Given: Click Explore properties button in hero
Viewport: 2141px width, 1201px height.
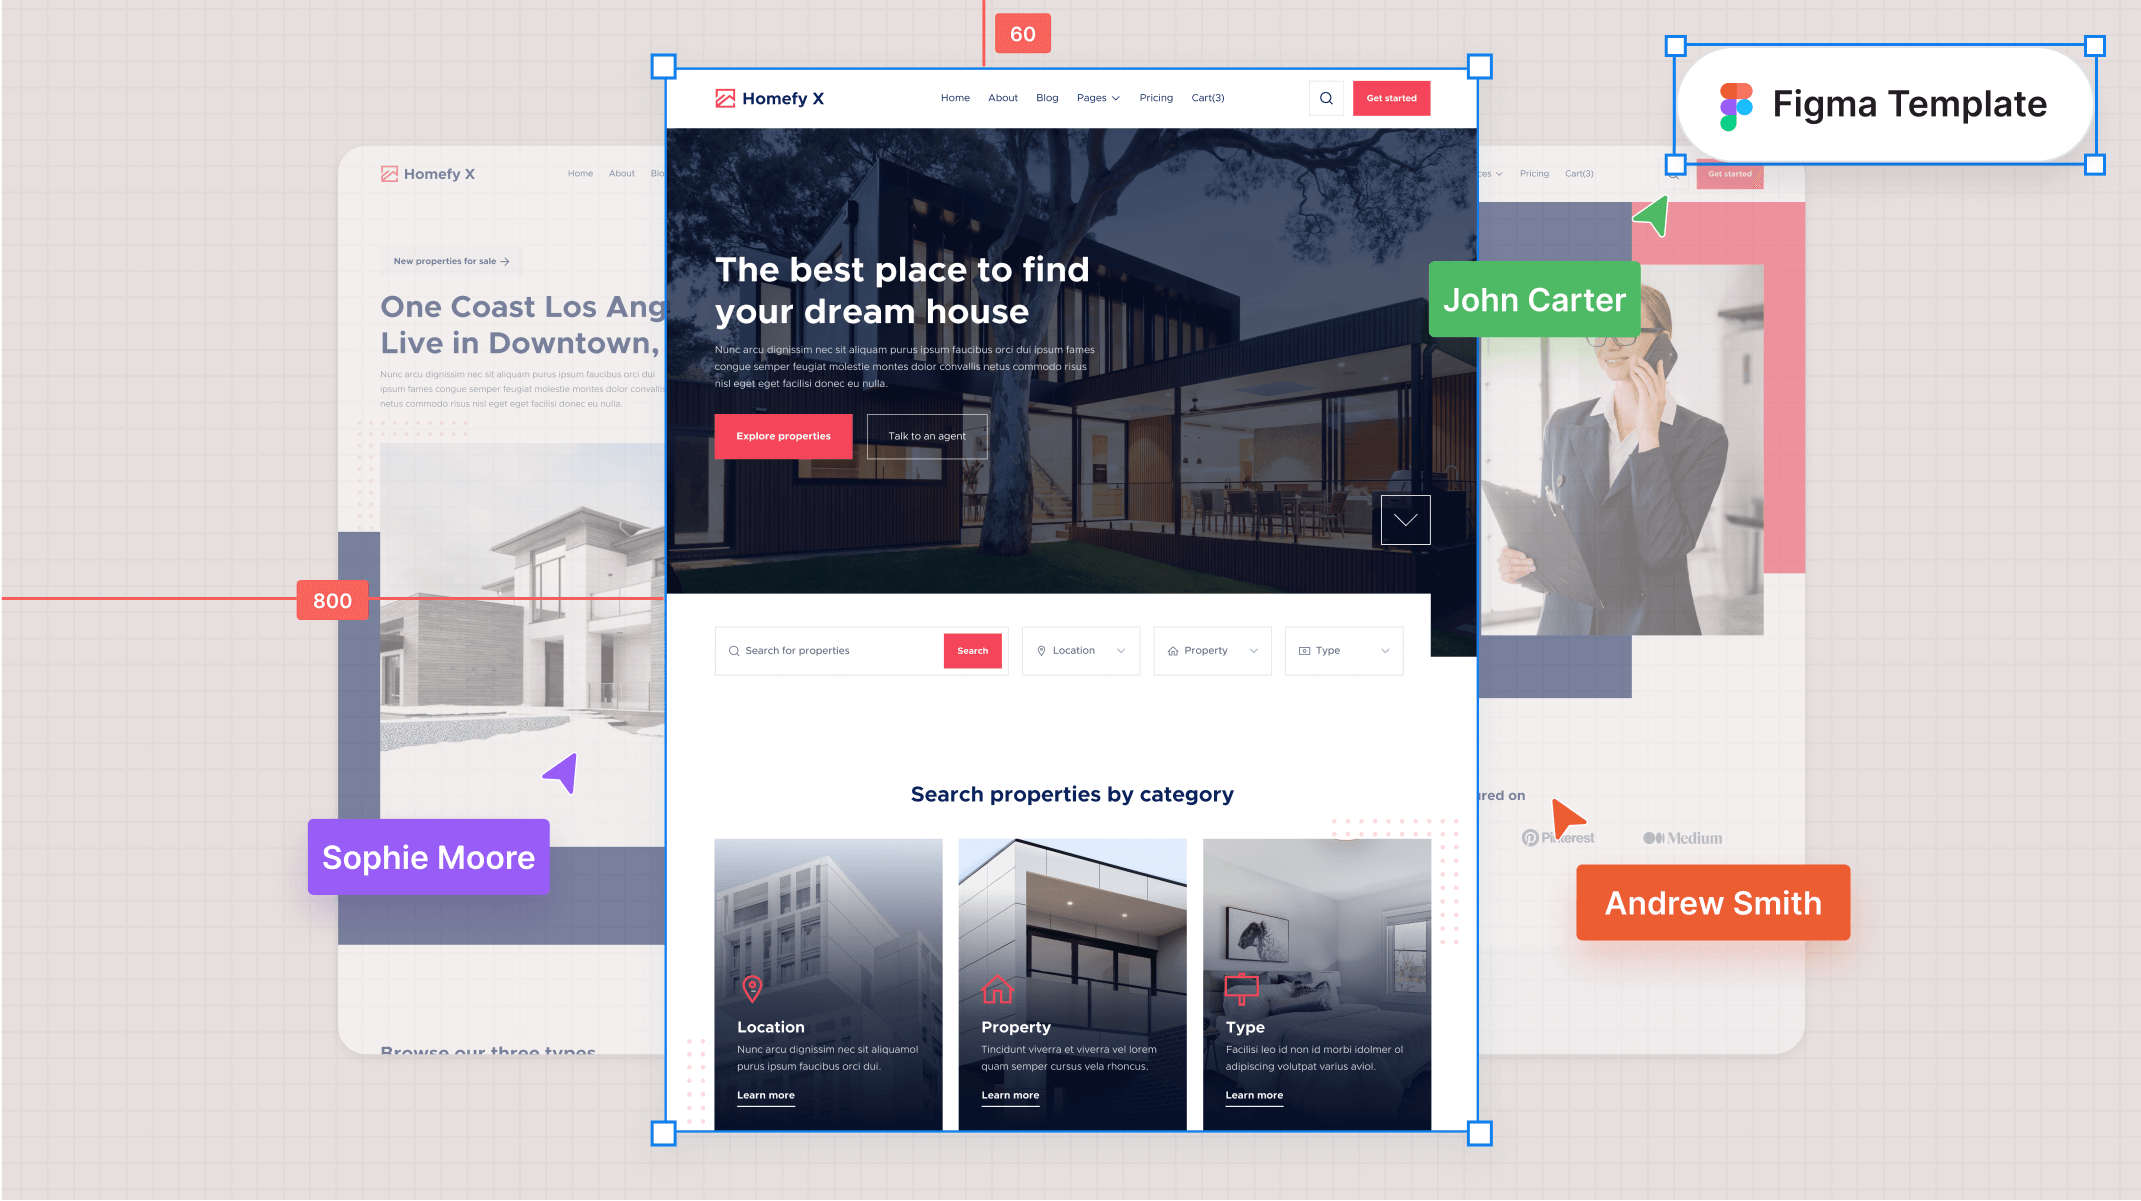Looking at the screenshot, I should (784, 435).
